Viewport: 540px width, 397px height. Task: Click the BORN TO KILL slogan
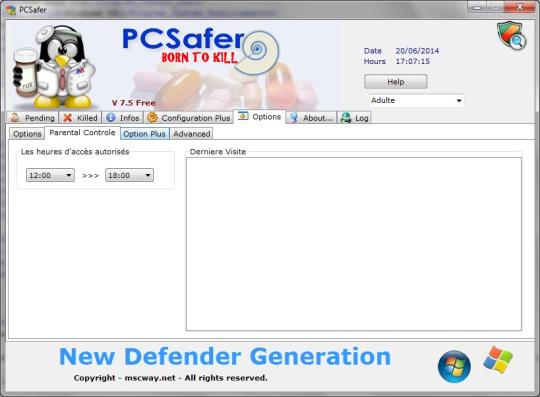(199, 57)
